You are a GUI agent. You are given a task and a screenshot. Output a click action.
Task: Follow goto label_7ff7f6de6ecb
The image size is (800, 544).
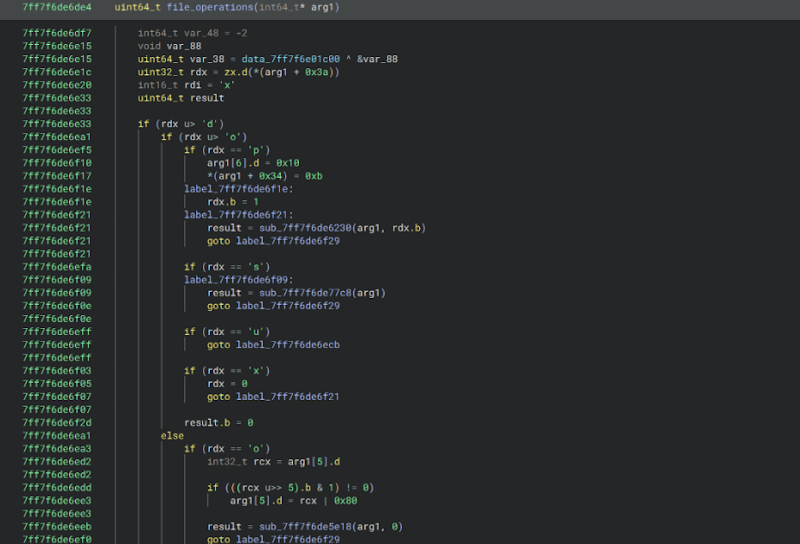click(273, 345)
